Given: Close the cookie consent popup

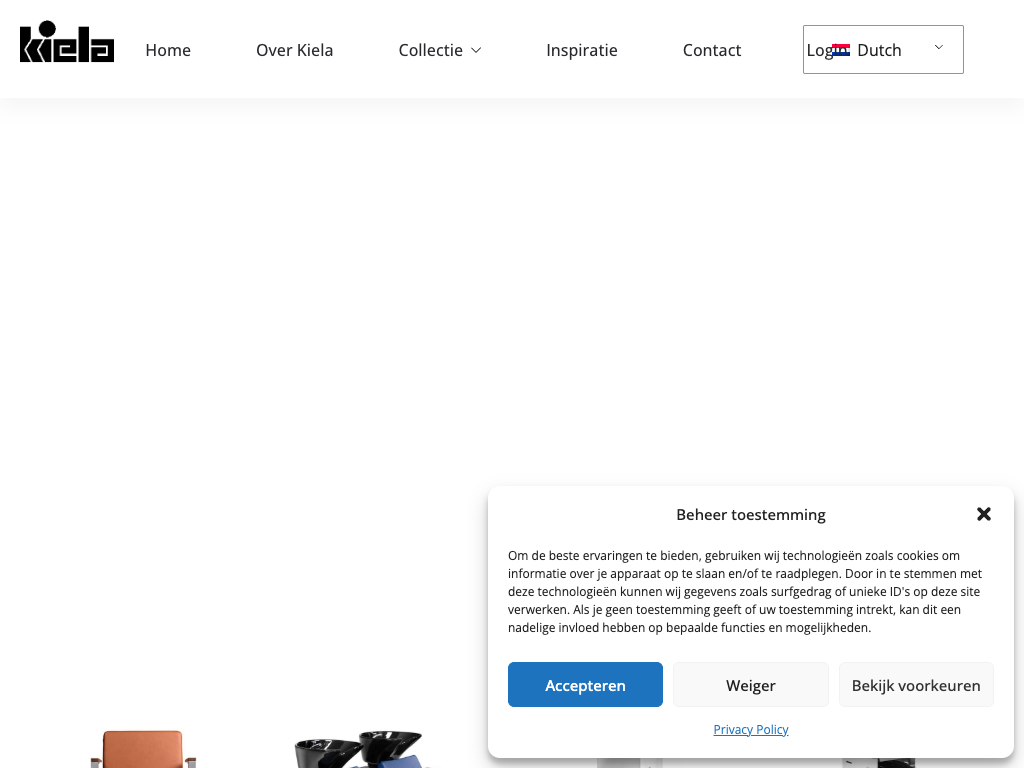Looking at the screenshot, I should [x=984, y=514].
